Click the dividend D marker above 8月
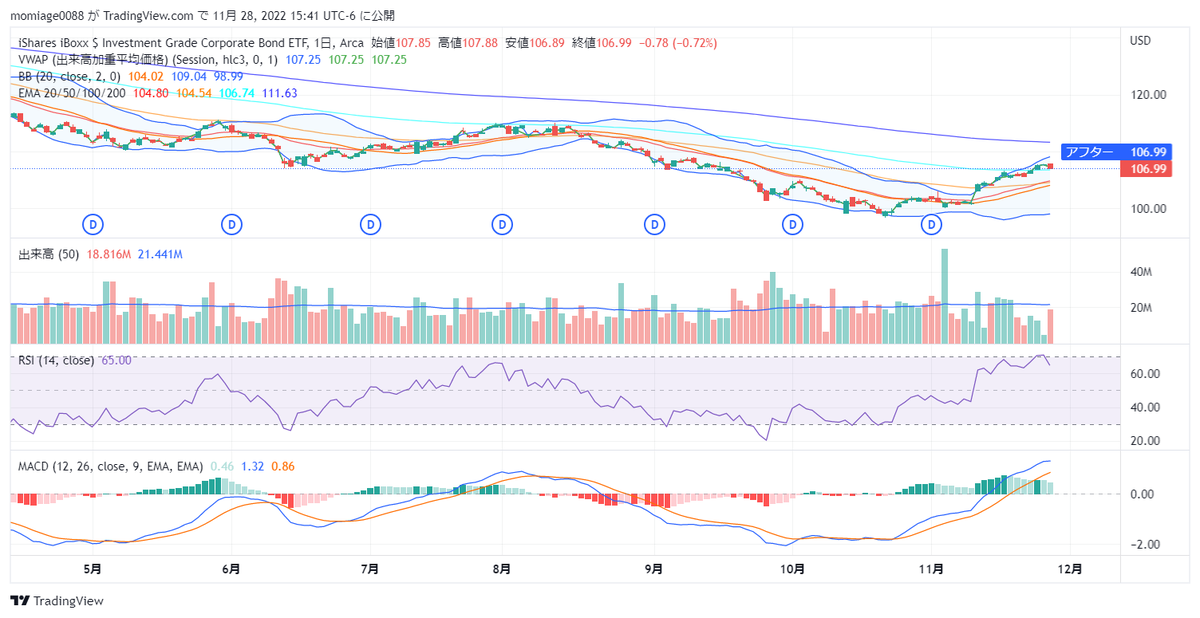Image resolution: width=1200 pixels, height=618 pixels. [501, 225]
